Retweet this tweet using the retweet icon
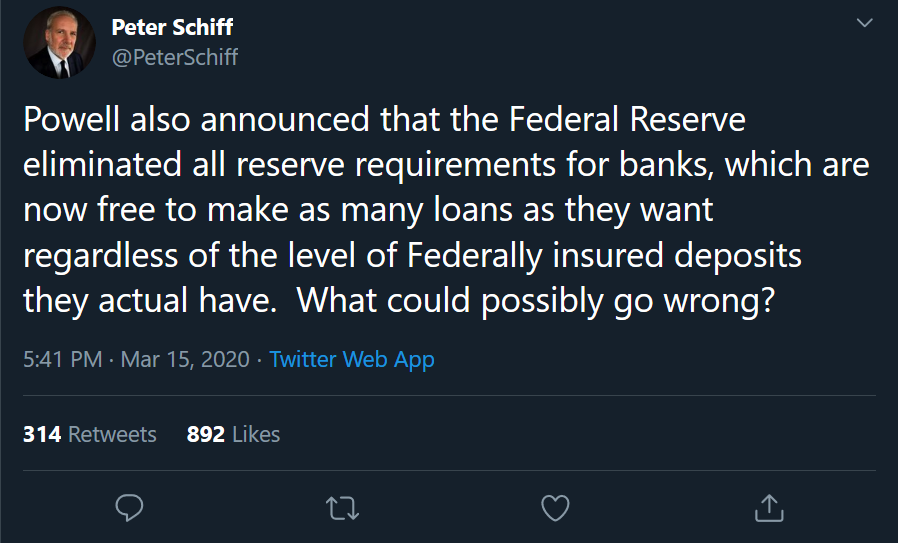898x543 pixels. pos(342,508)
